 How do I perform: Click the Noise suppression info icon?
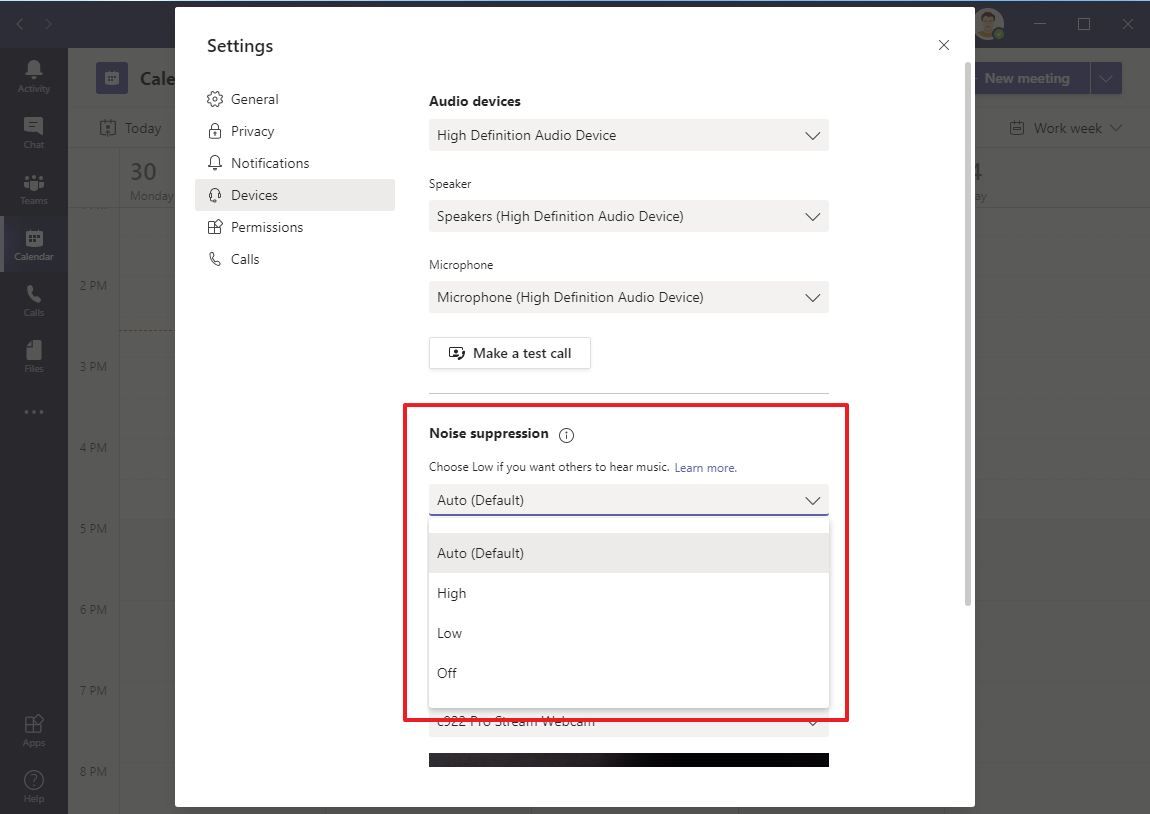coord(566,435)
